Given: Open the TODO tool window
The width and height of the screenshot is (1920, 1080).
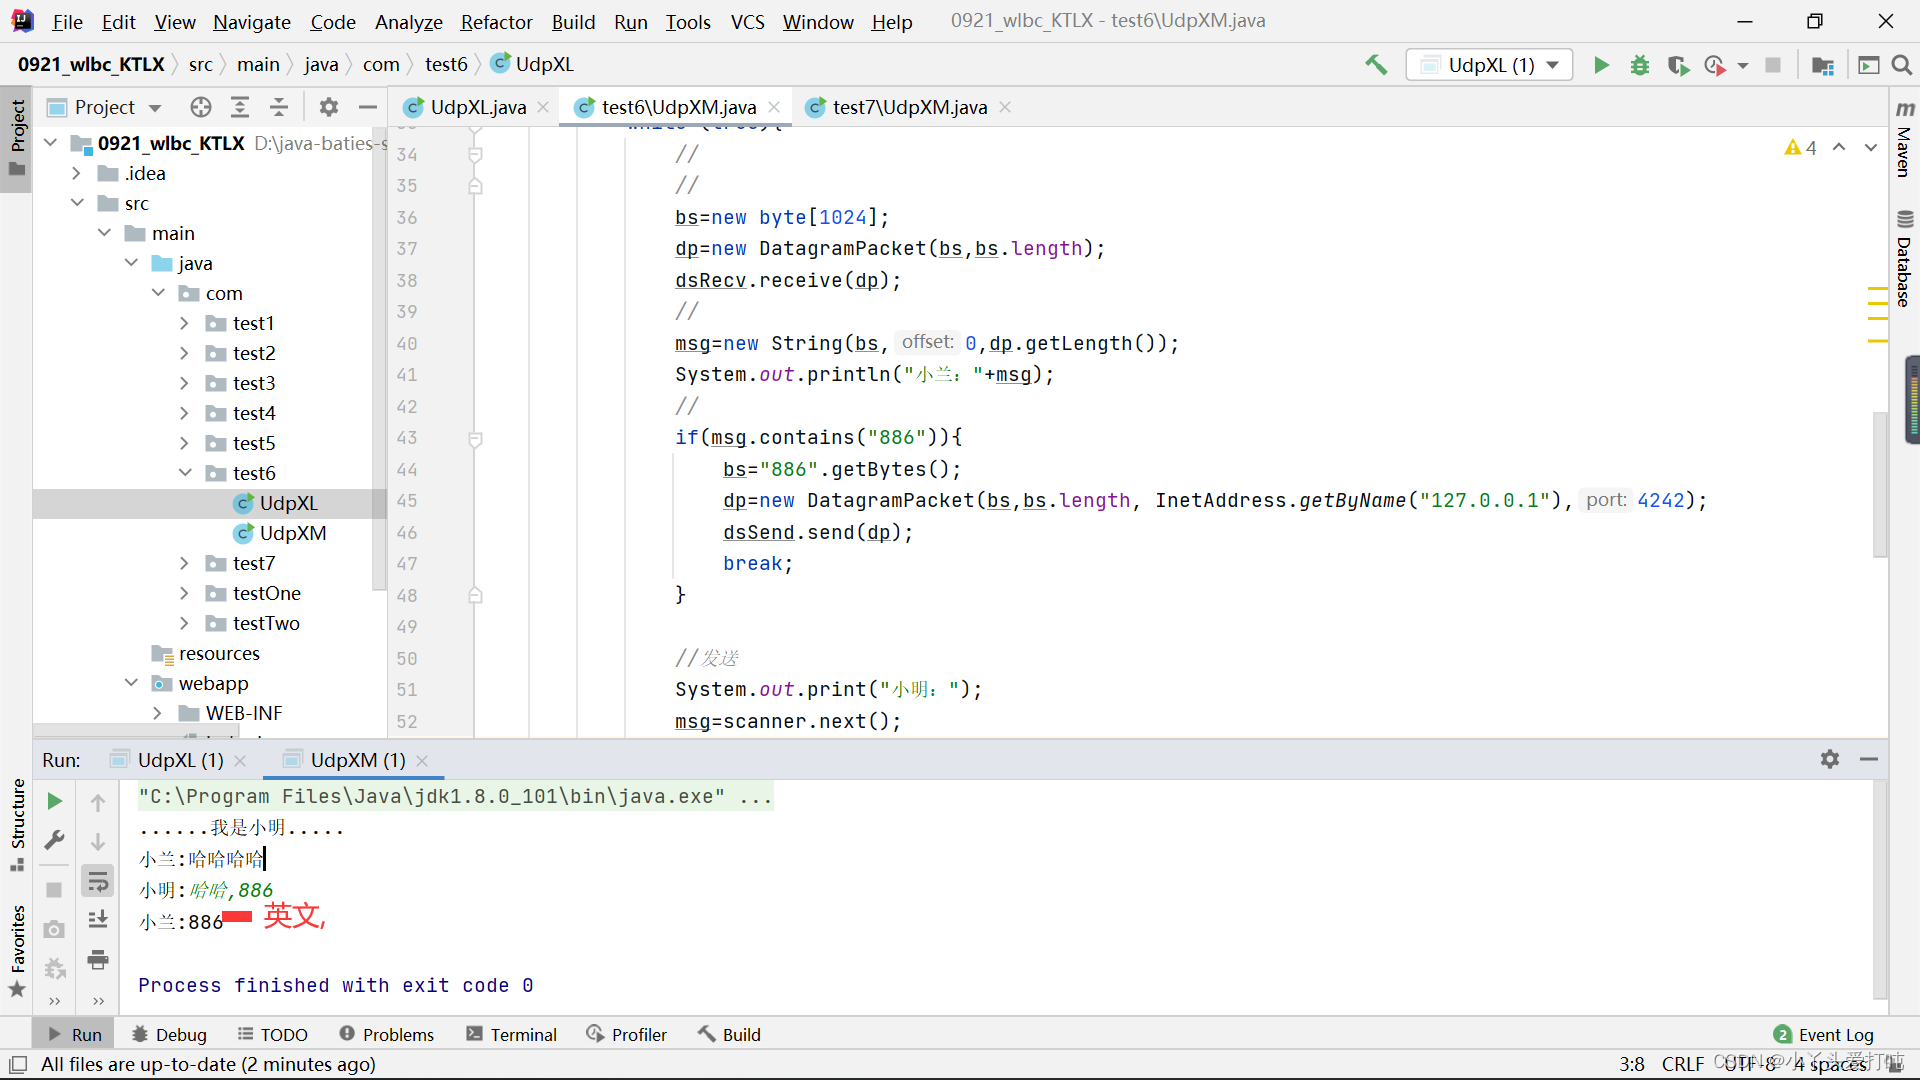Looking at the screenshot, I should click(x=272, y=1034).
